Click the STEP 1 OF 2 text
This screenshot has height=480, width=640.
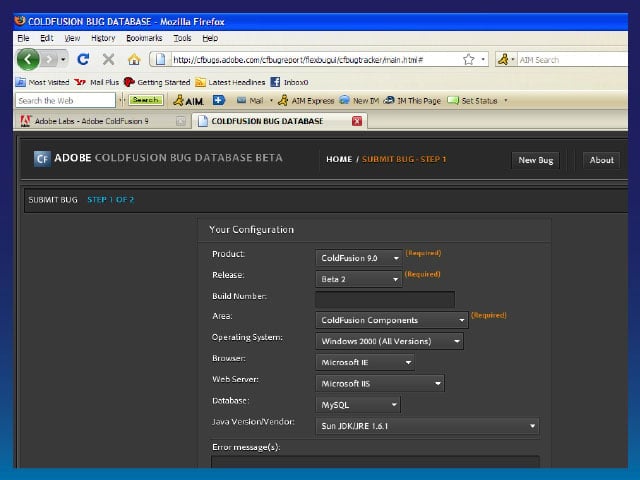click(x=111, y=200)
